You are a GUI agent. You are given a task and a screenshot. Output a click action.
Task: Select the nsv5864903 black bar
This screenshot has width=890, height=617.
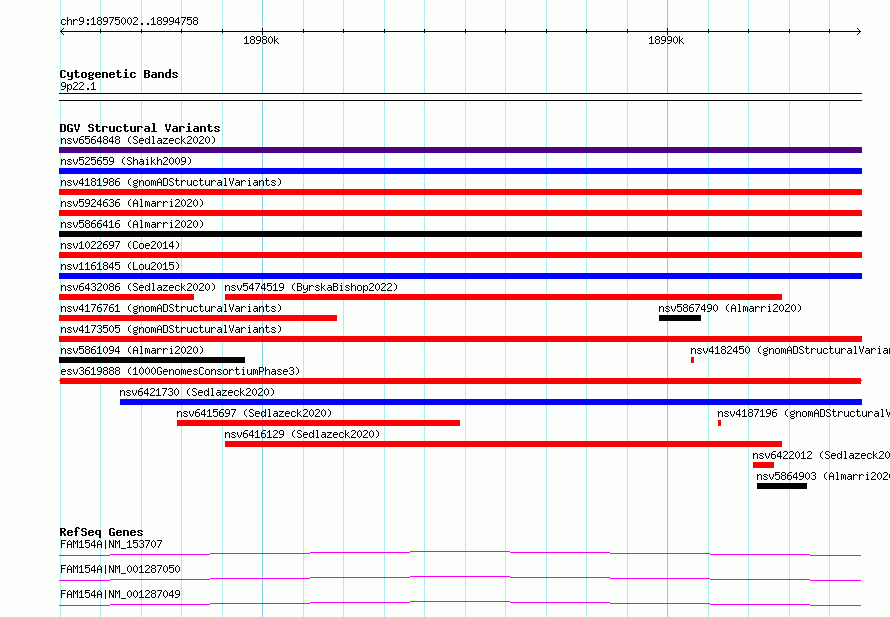[782, 486]
